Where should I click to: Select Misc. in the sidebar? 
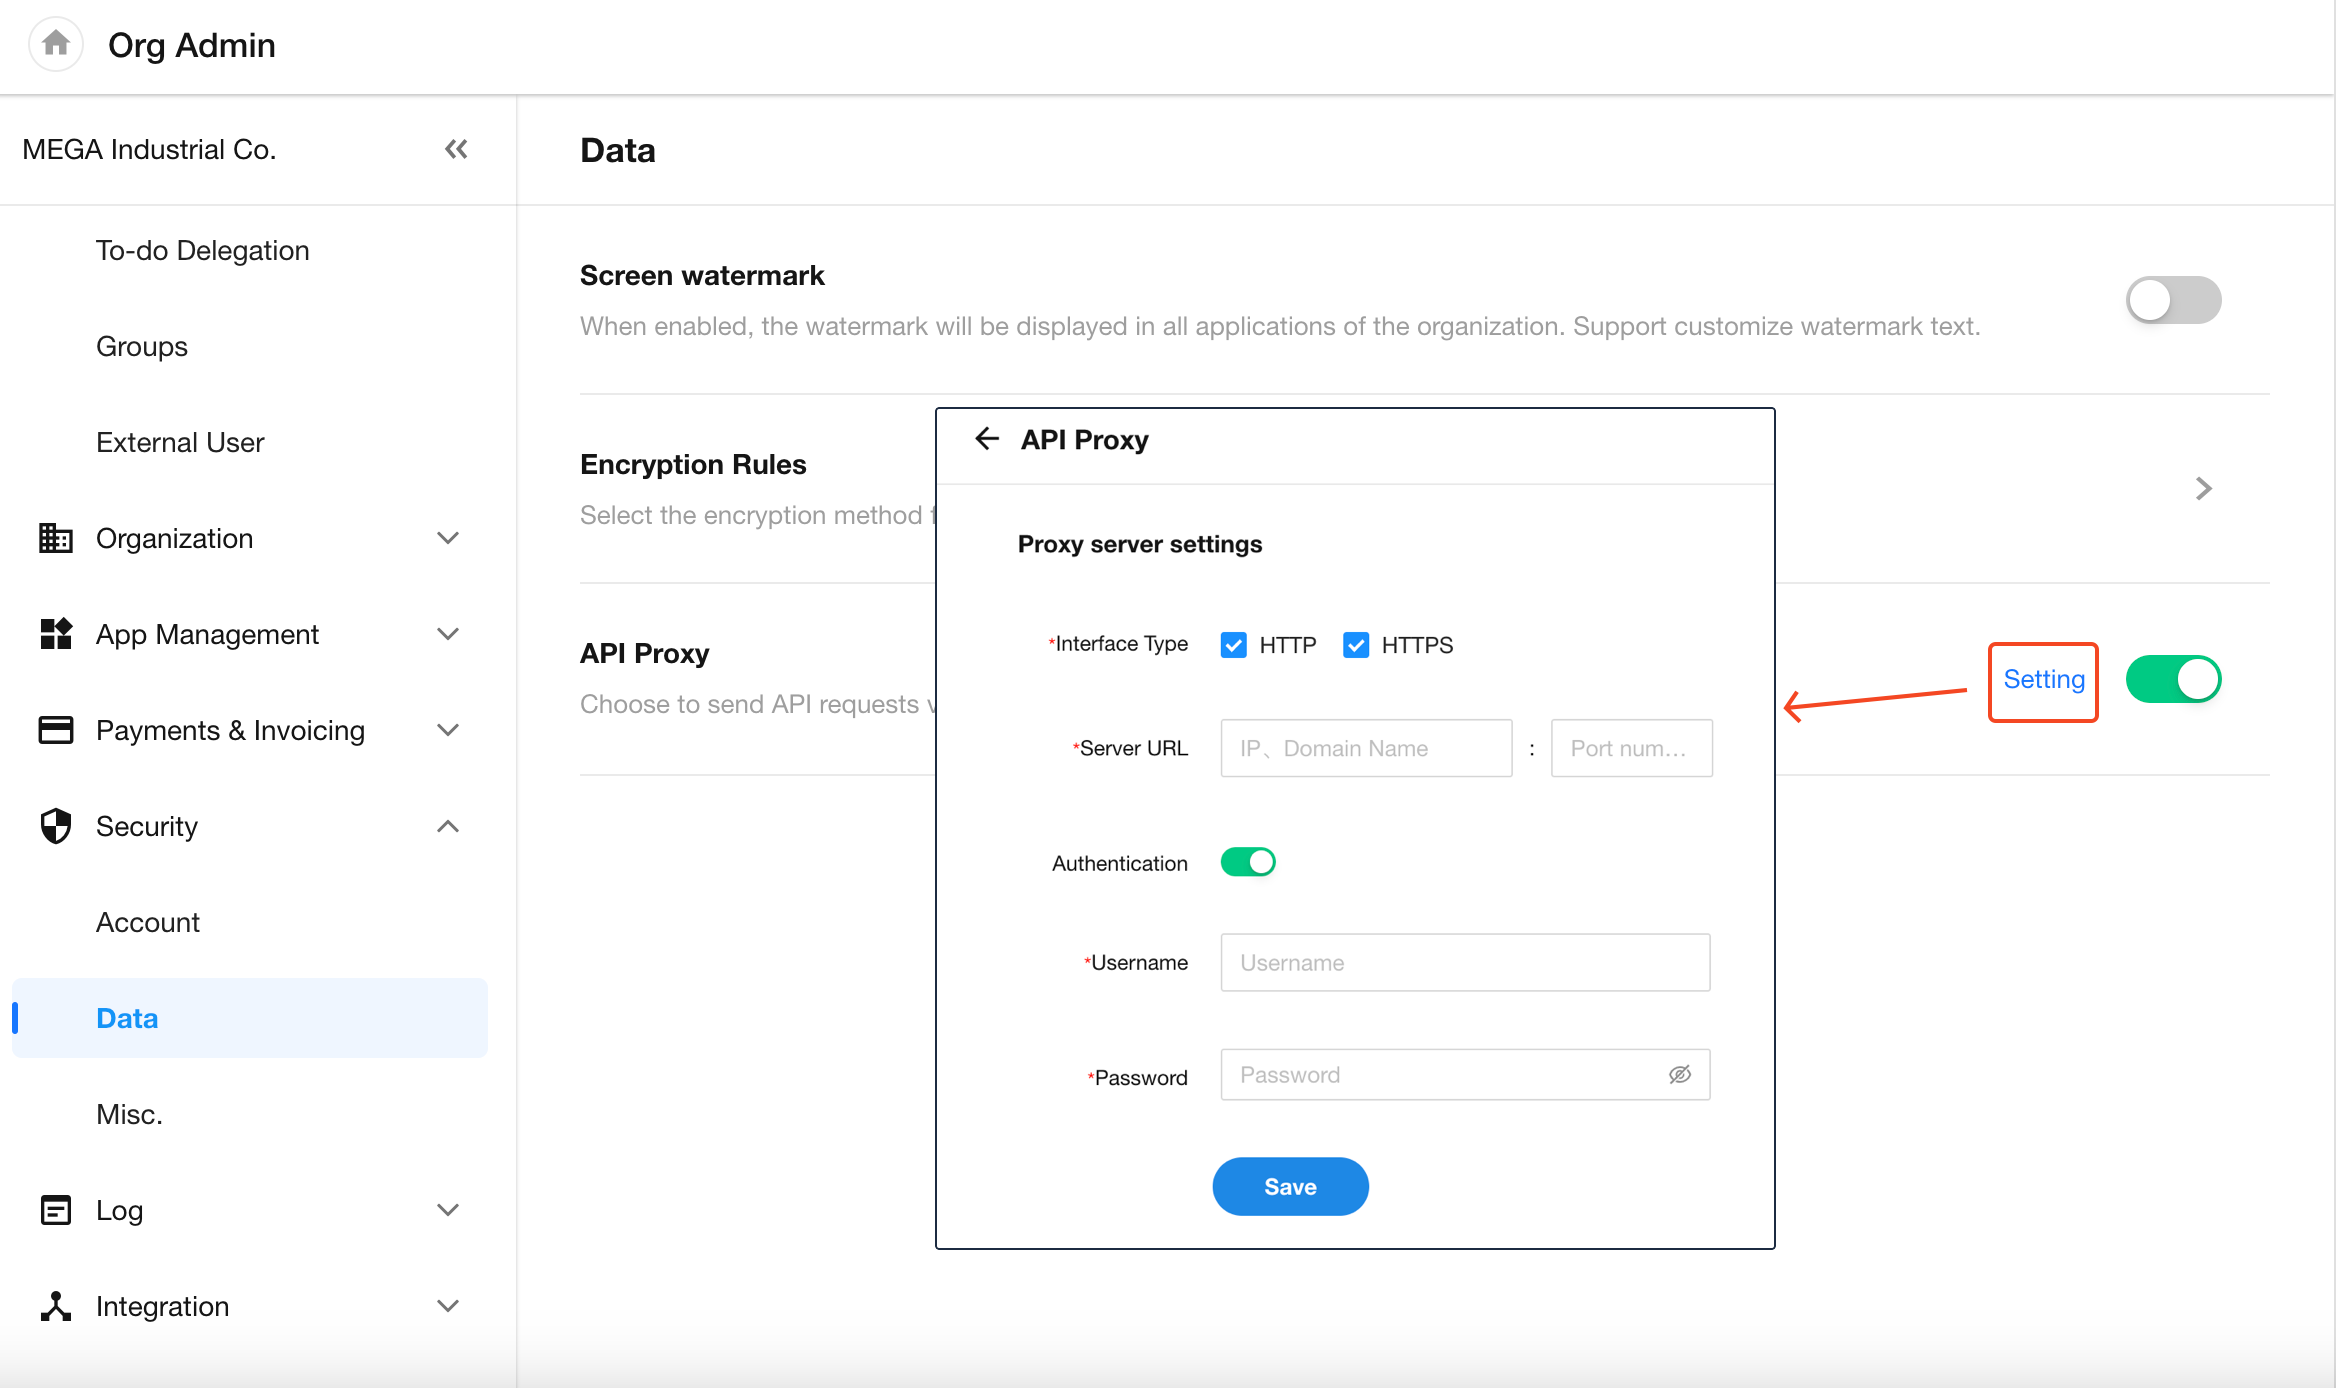point(129,1114)
